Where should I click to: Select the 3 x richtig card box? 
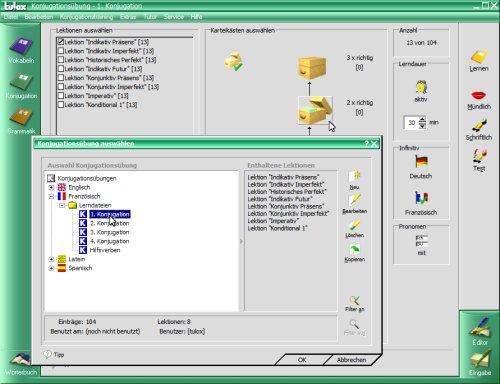click(x=312, y=68)
